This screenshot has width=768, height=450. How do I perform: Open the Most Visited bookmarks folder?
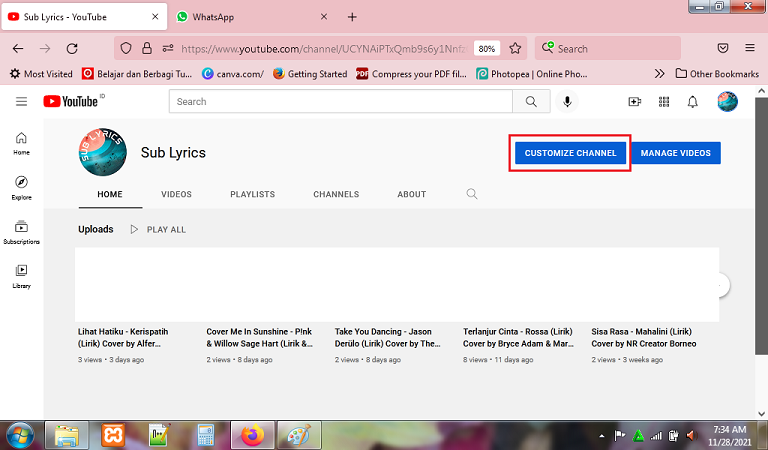(x=41, y=73)
